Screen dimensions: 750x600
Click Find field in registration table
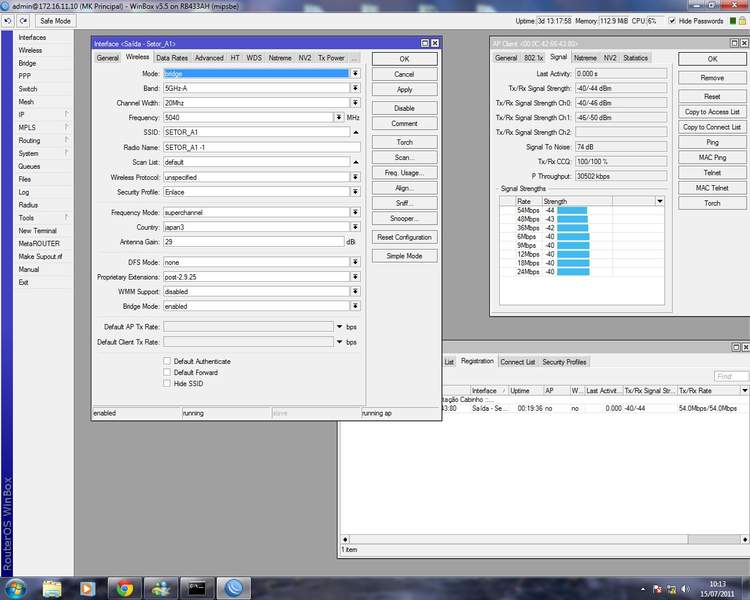(x=730, y=377)
